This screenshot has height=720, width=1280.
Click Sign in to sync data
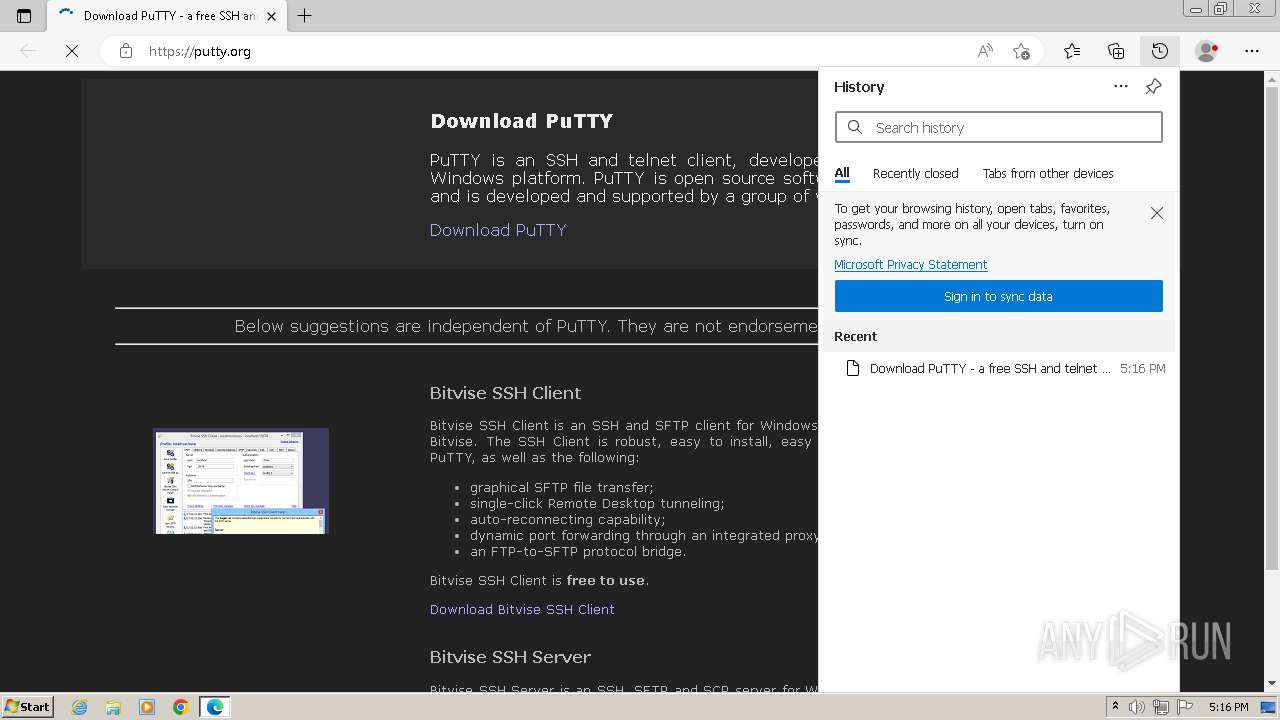point(999,296)
